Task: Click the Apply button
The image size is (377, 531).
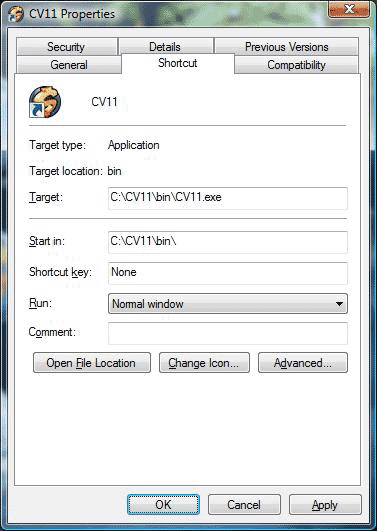Action: [325, 505]
